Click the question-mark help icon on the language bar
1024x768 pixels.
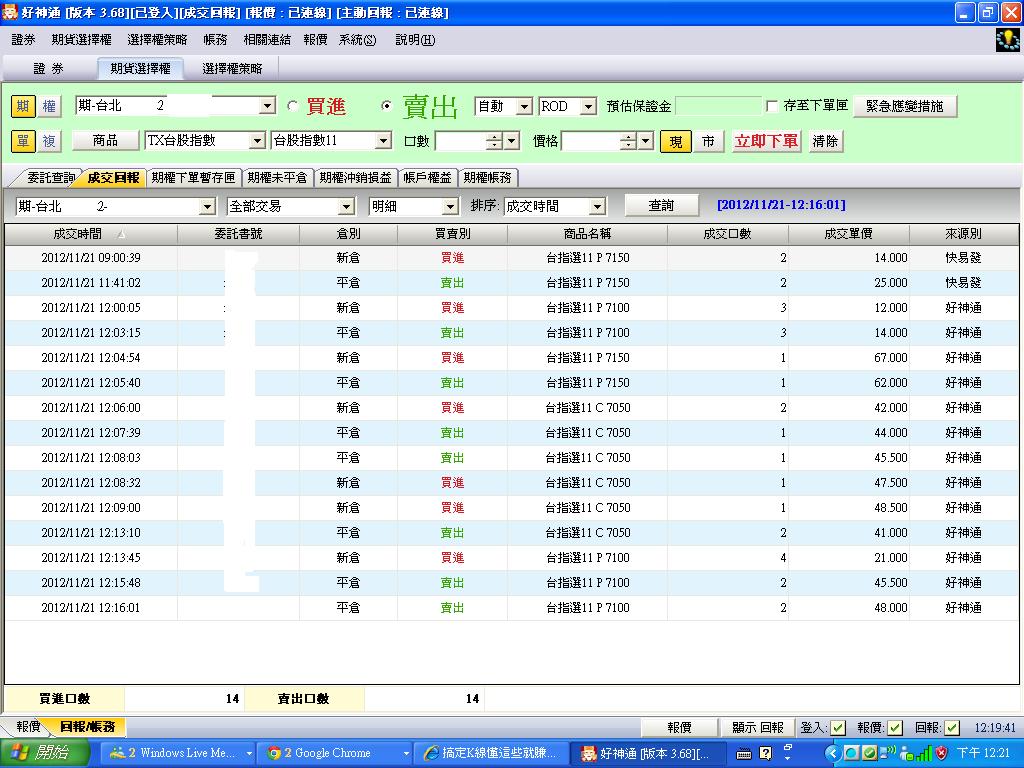(765, 754)
